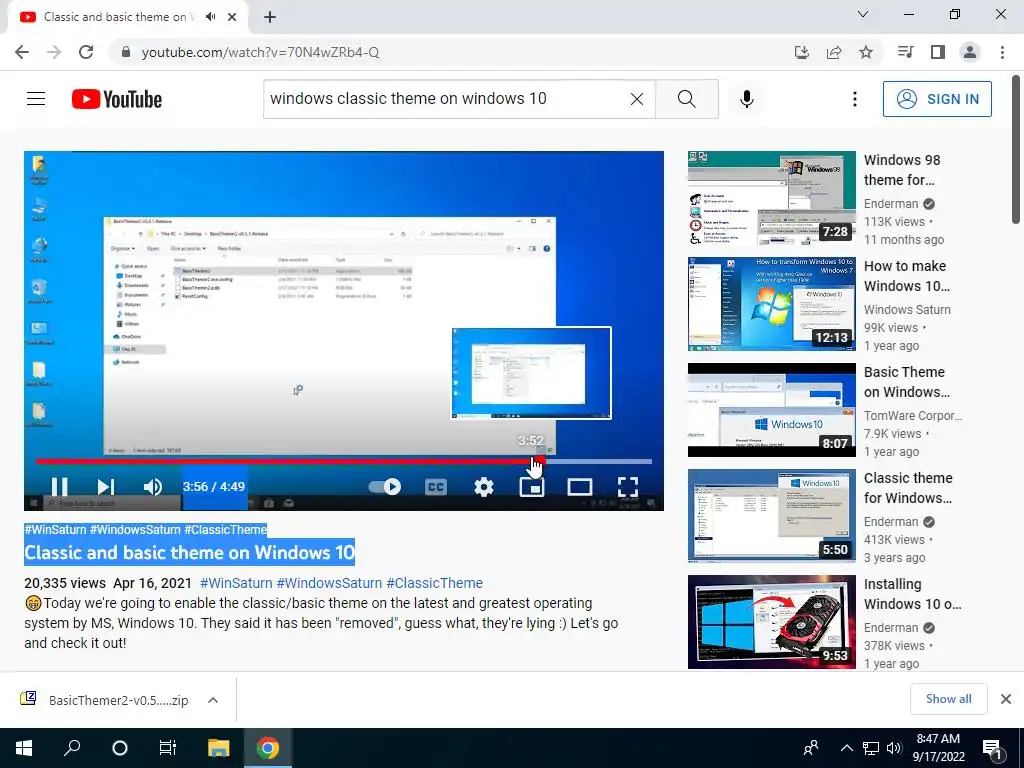The width and height of the screenshot is (1024, 768).
Task: Go to YouTube home logo
Action: [117, 99]
